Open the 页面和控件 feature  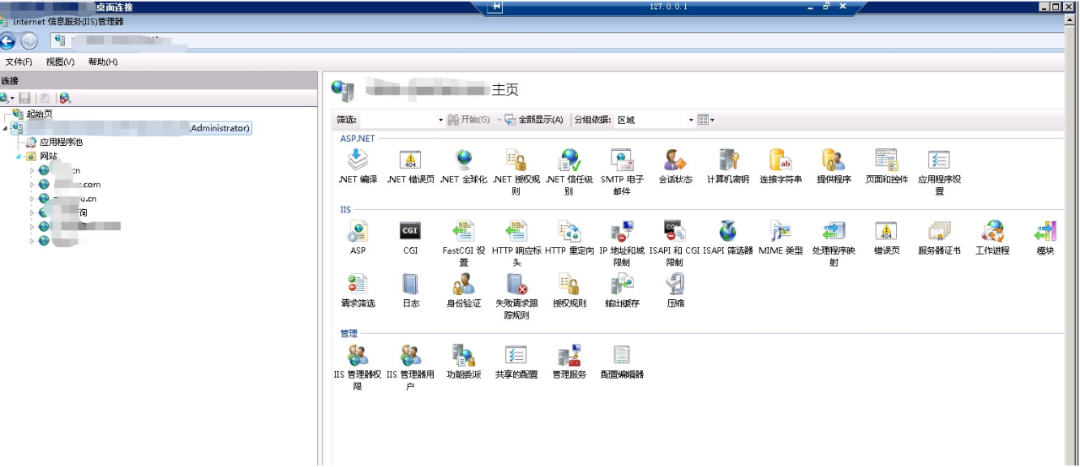point(886,167)
